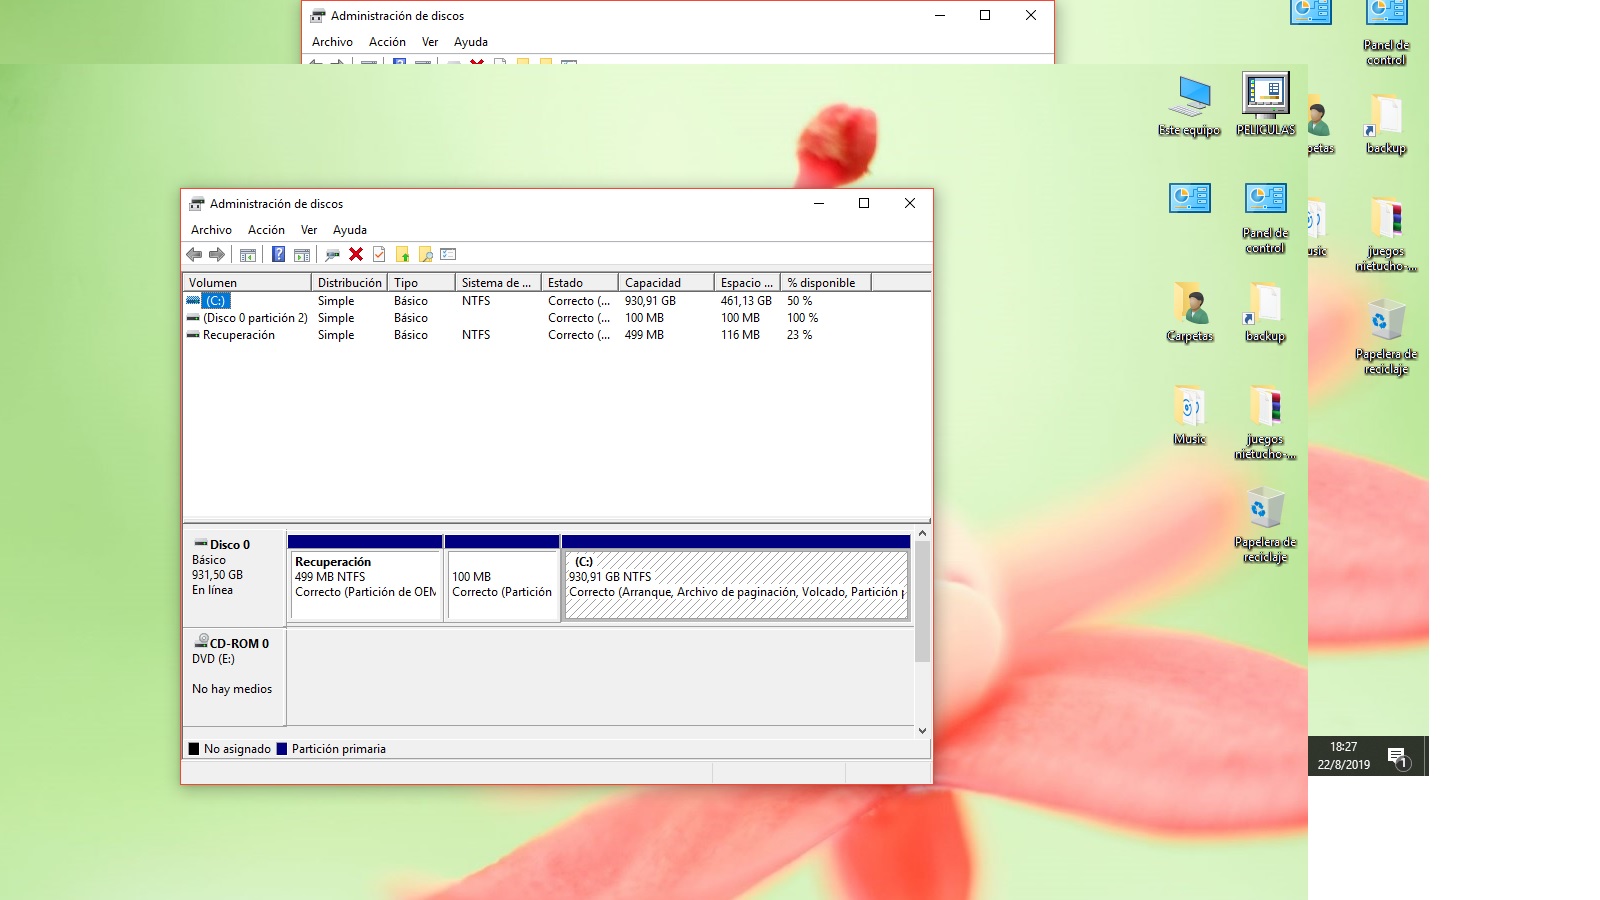This screenshot has height=900, width=1600.
Task: Click the yellow folder icon with magnifying glass
Action: pos(426,255)
